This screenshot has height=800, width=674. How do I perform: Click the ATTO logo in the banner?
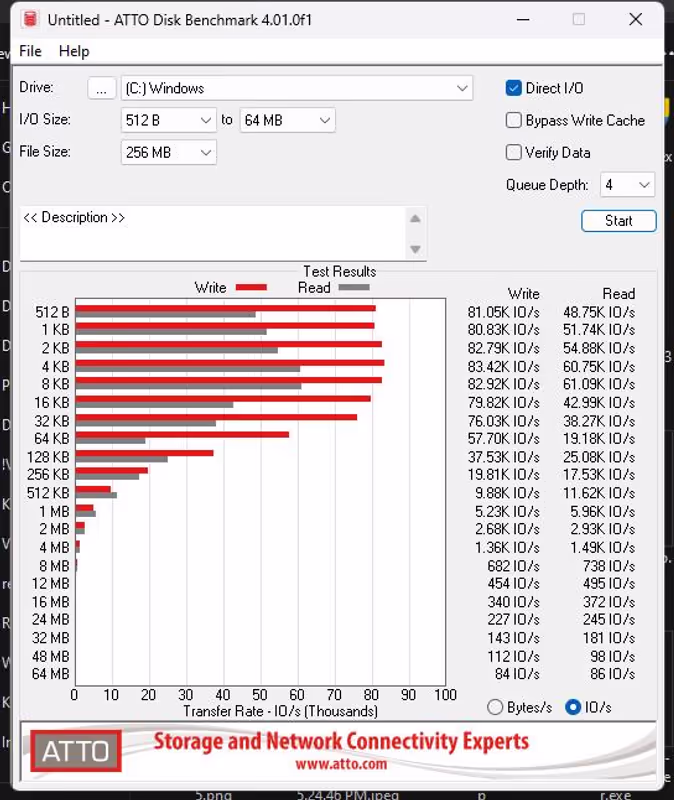click(76, 751)
